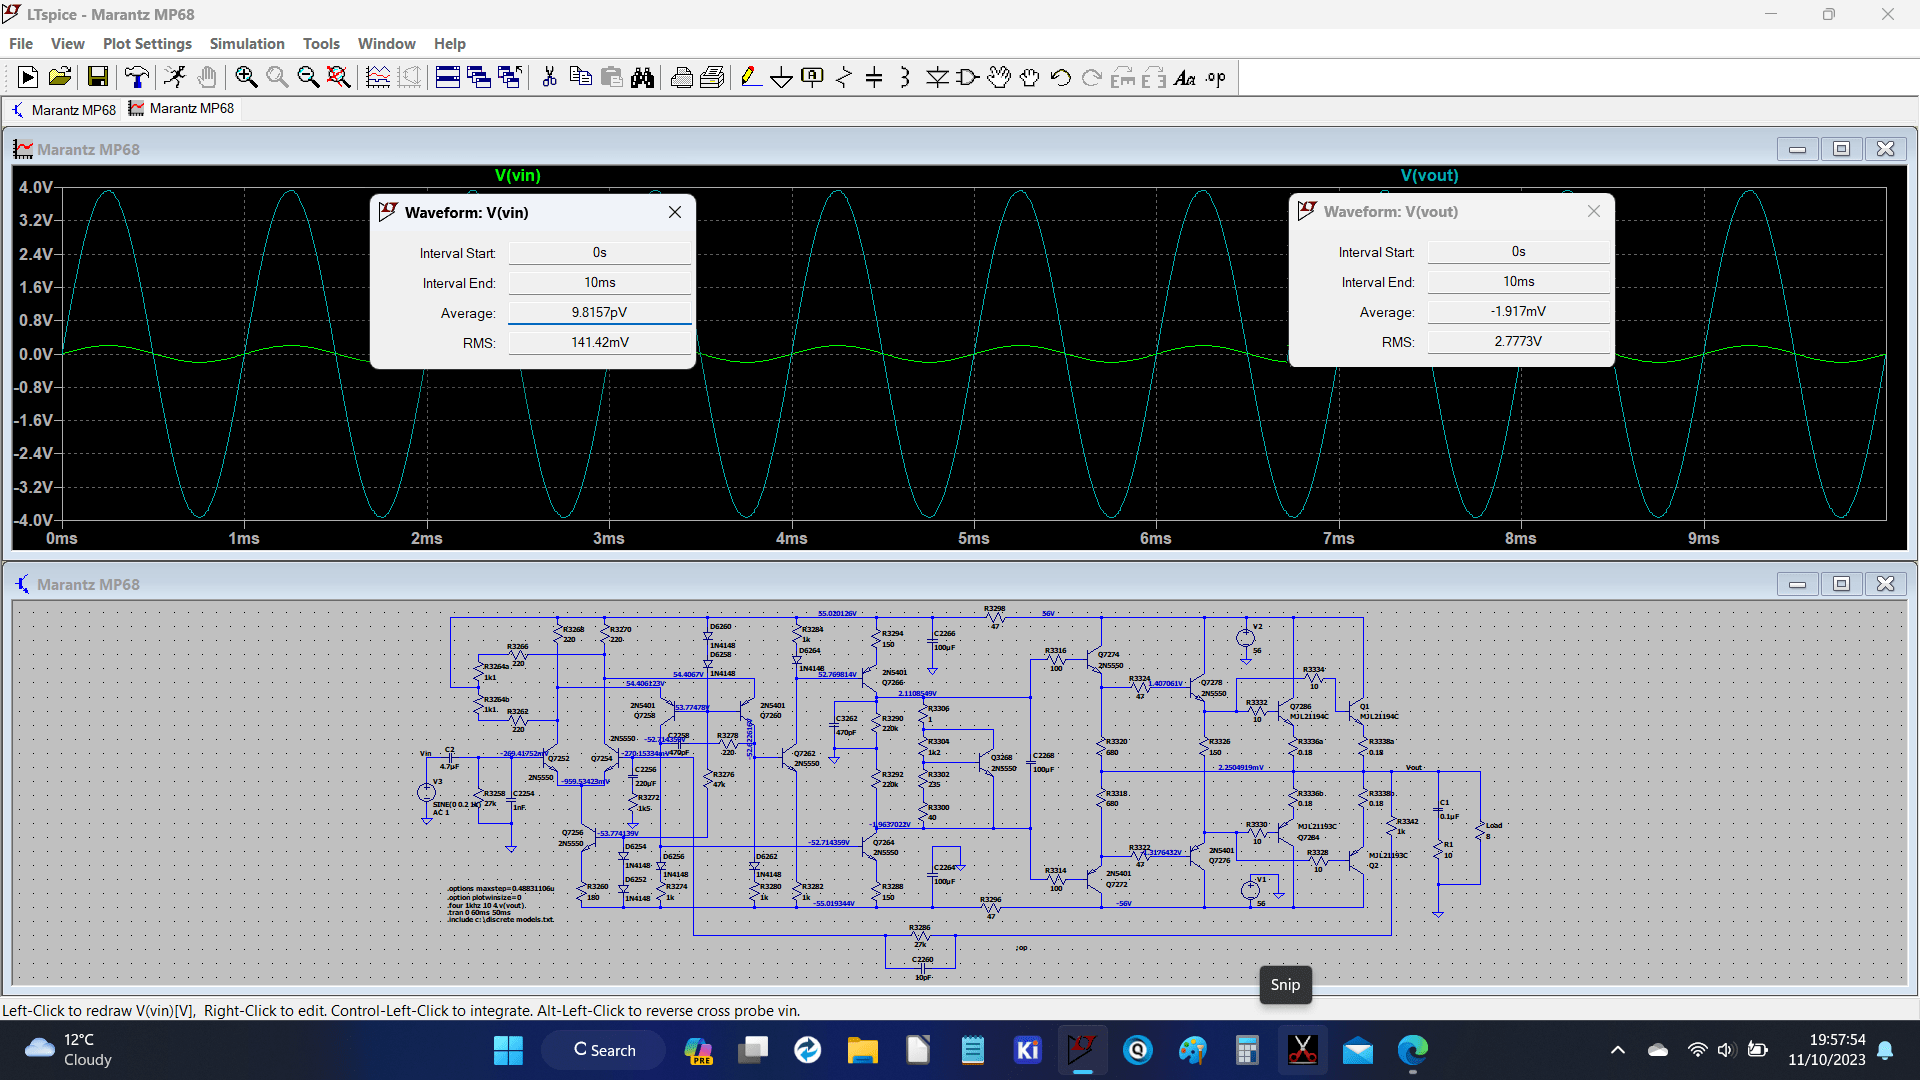Image resolution: width=1920 pixels, height=1080 pixels.
Task: Click the V(vout) trace label
Action: coord(1429,175)
